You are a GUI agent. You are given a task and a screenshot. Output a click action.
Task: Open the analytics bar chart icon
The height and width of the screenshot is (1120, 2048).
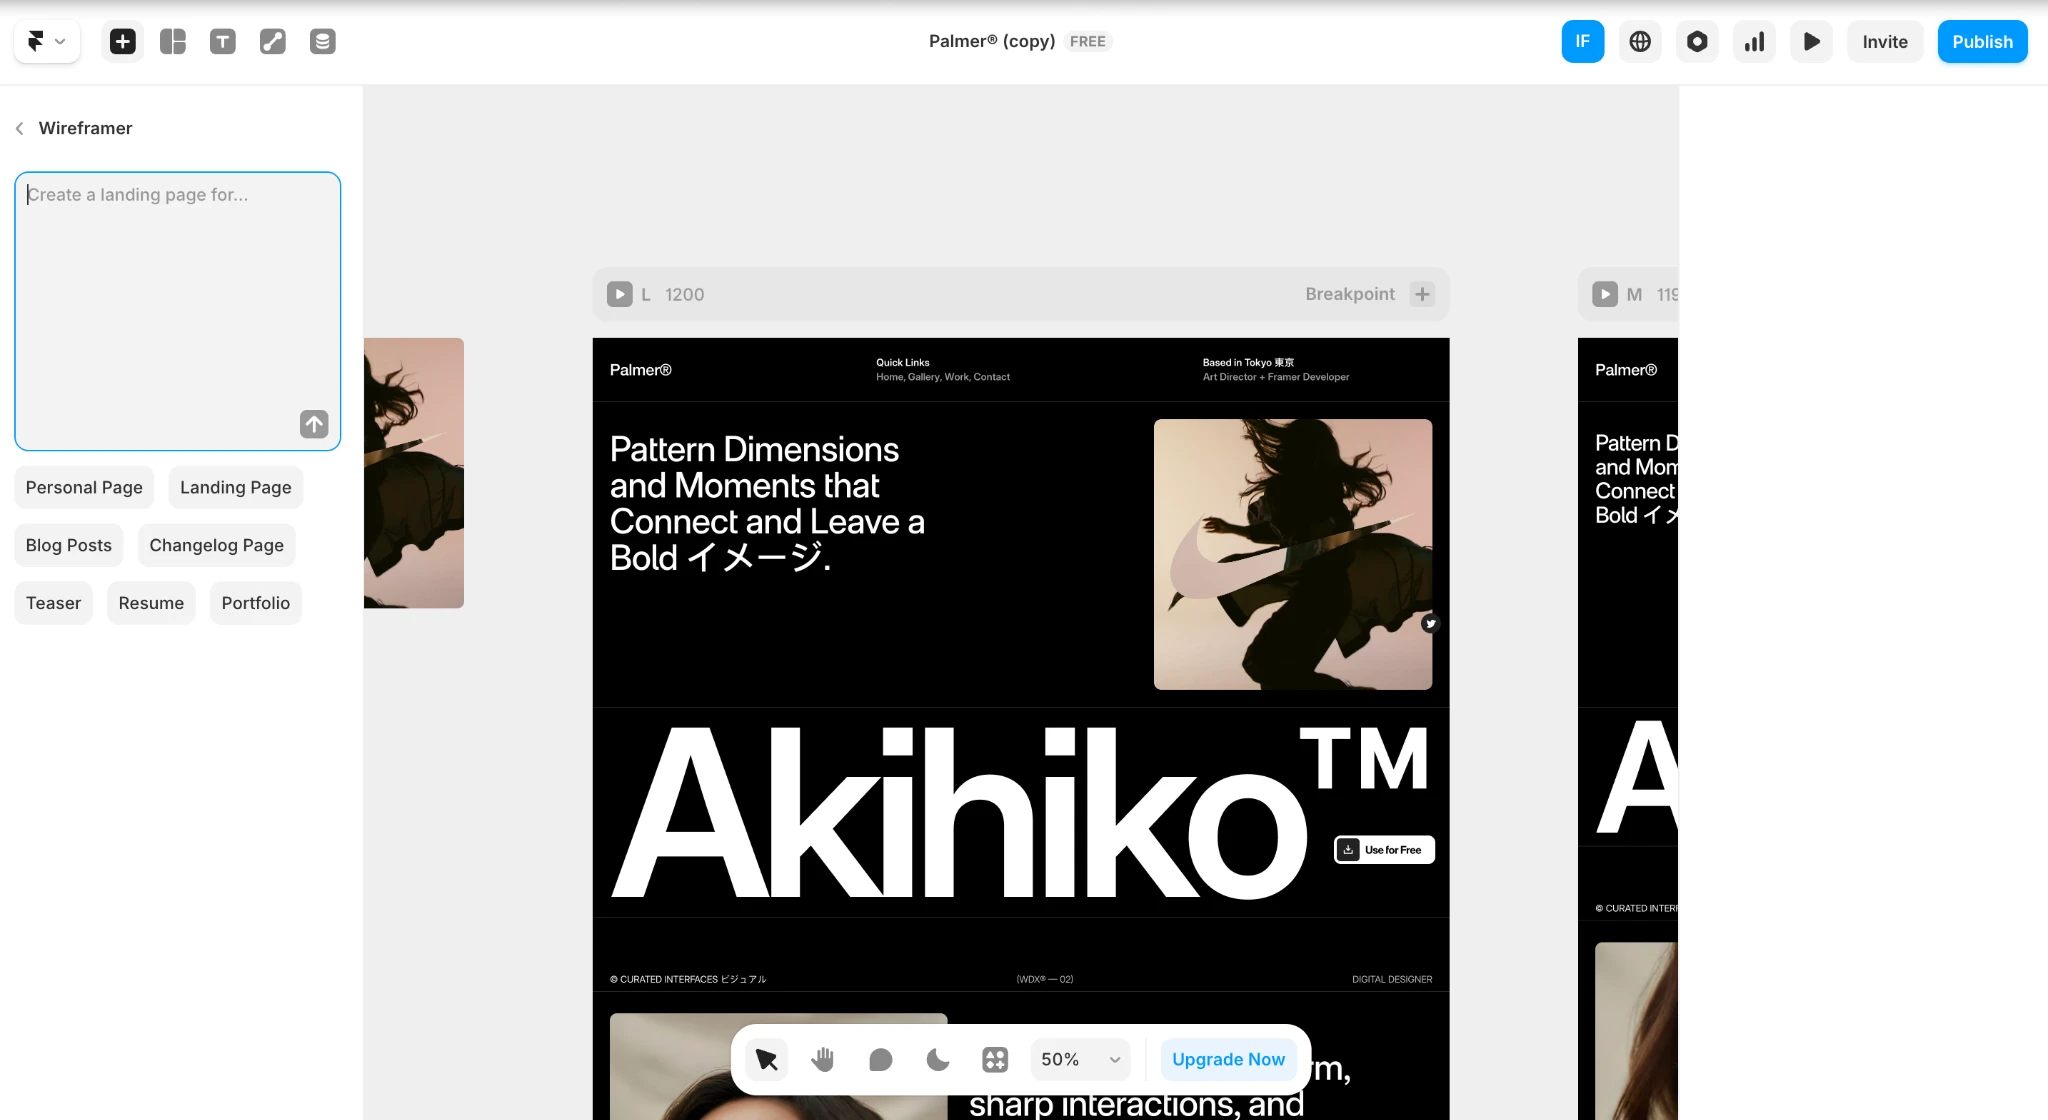click(1754, 41)
